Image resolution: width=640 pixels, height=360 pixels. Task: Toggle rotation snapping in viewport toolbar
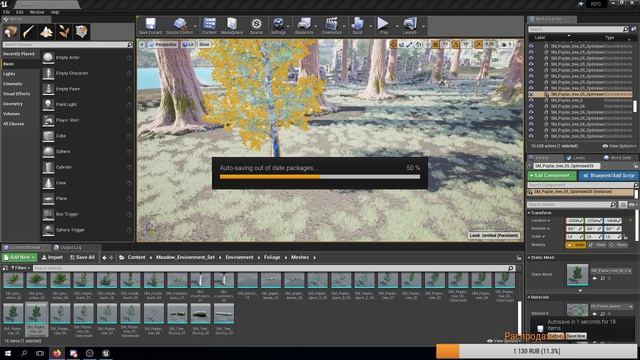[x=456, y=44]
